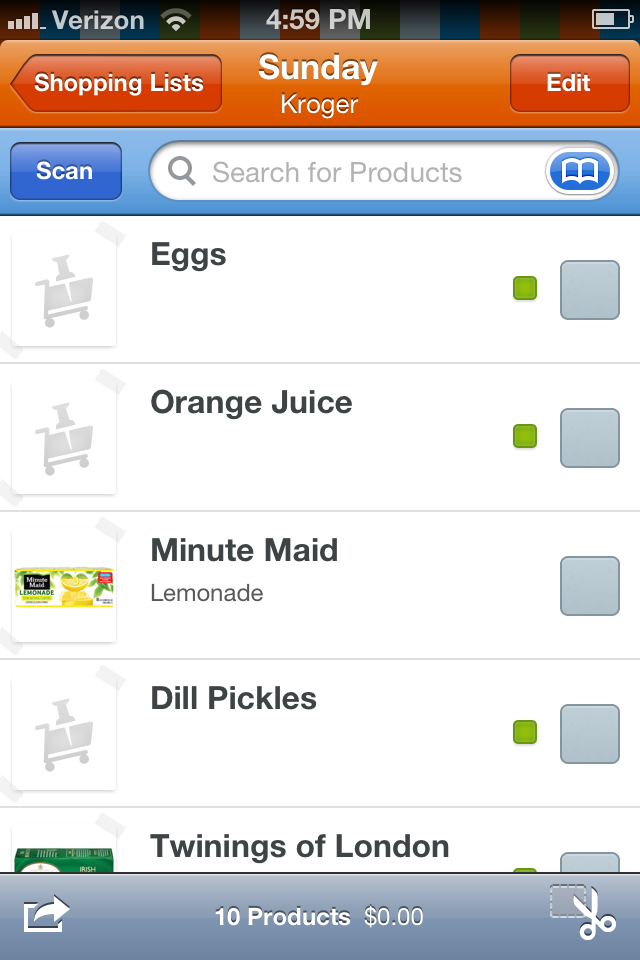The image size is (640, 960).
Task: Tap the share list icon
Action: click(47, 915)
